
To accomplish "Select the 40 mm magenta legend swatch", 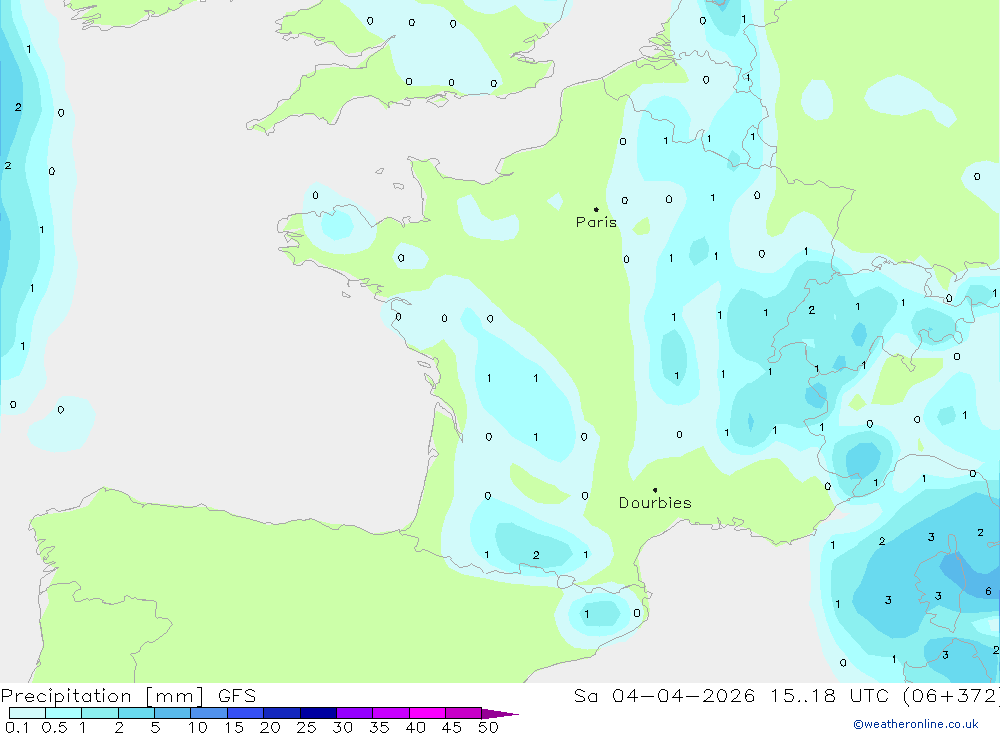I will 427,713.
